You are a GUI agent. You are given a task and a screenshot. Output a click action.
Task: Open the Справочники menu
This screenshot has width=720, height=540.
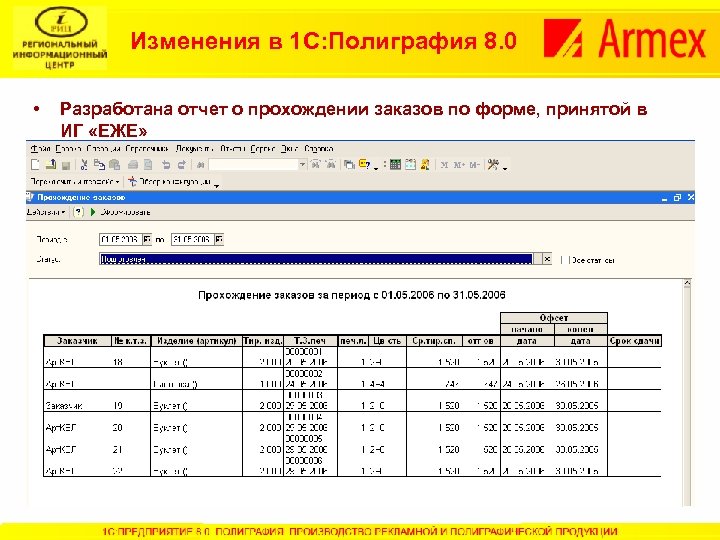tap(147, 149)
